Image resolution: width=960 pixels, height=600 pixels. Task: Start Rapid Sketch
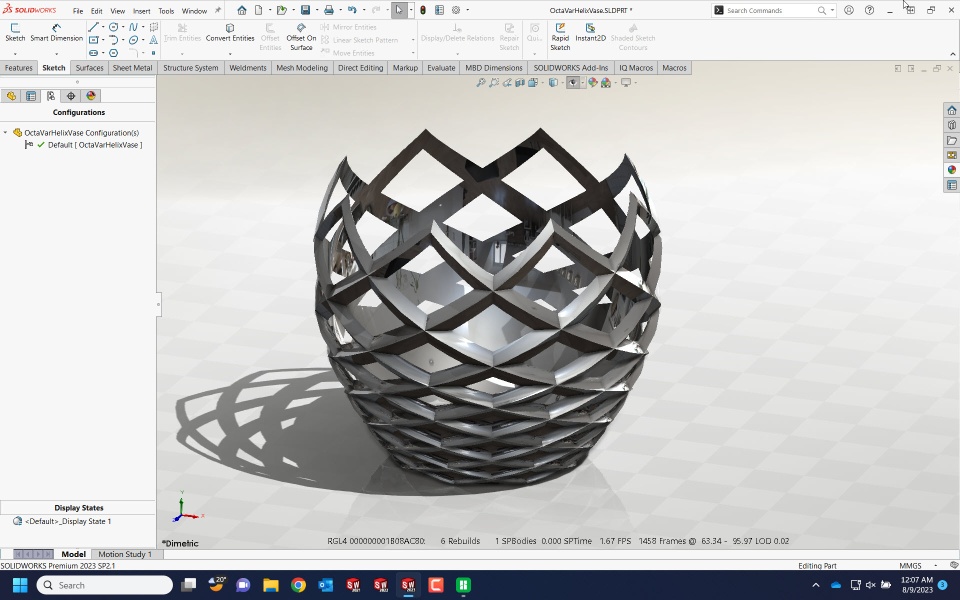tap(560, 37)
